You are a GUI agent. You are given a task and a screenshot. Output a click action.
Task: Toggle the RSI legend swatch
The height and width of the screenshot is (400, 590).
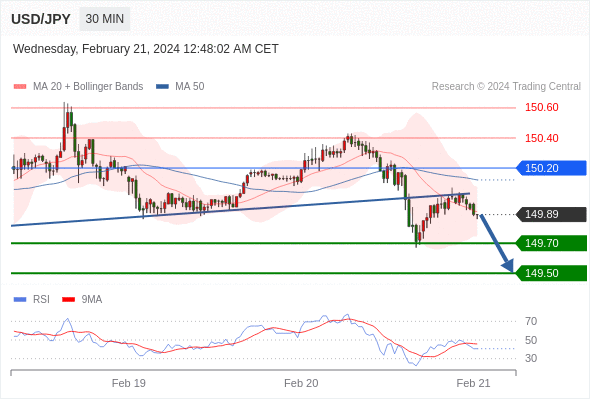click(x=20, y=300)
